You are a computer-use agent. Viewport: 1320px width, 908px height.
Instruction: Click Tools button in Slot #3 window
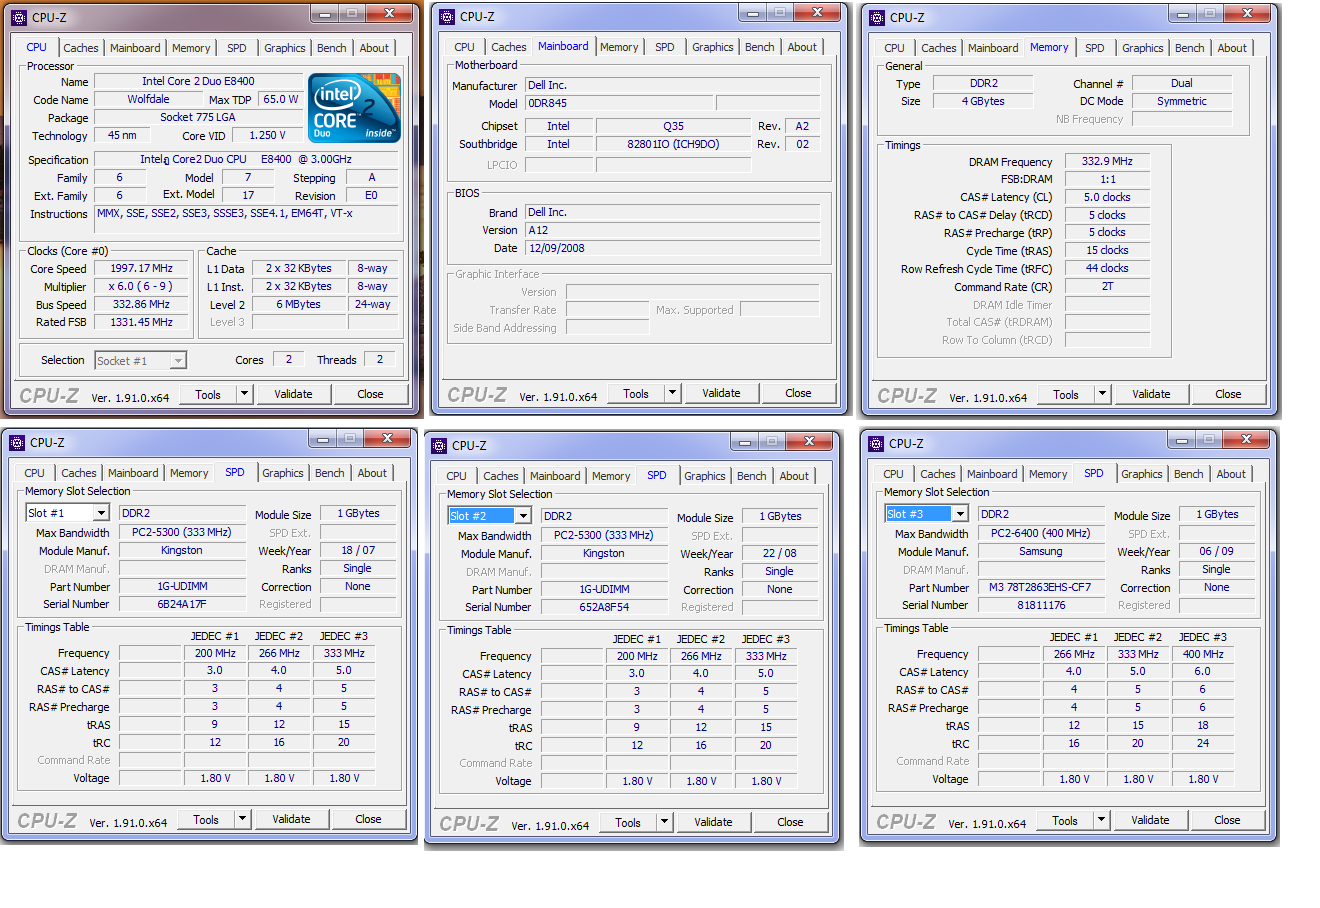[1065, 820]
